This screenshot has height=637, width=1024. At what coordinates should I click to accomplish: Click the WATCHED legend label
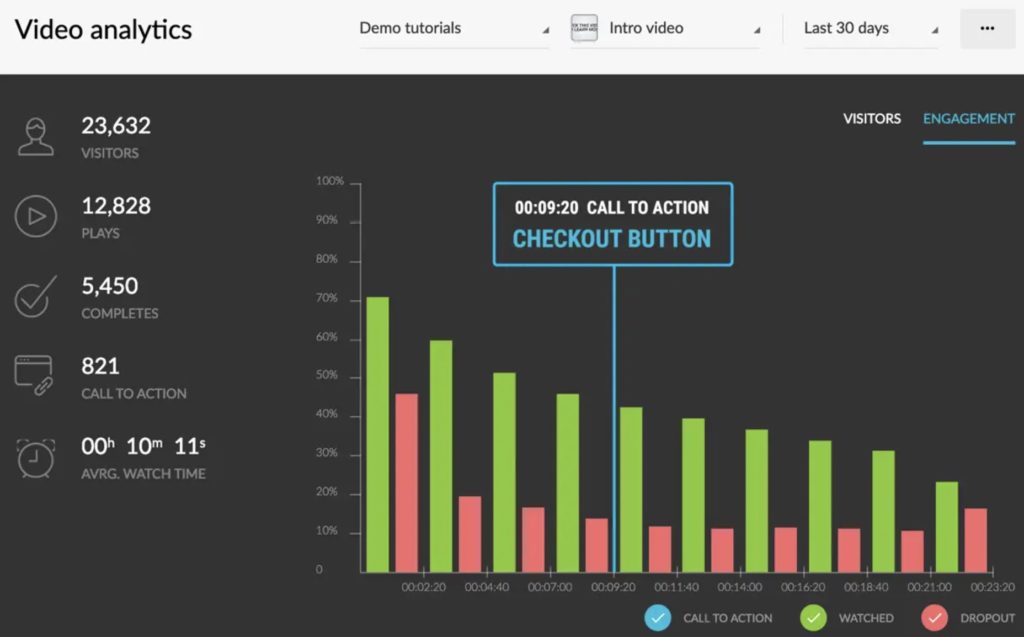point(866,618)
